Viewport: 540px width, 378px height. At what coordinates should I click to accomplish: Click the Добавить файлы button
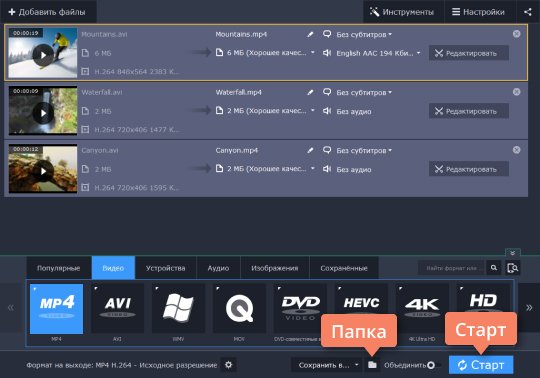[48, 12]
